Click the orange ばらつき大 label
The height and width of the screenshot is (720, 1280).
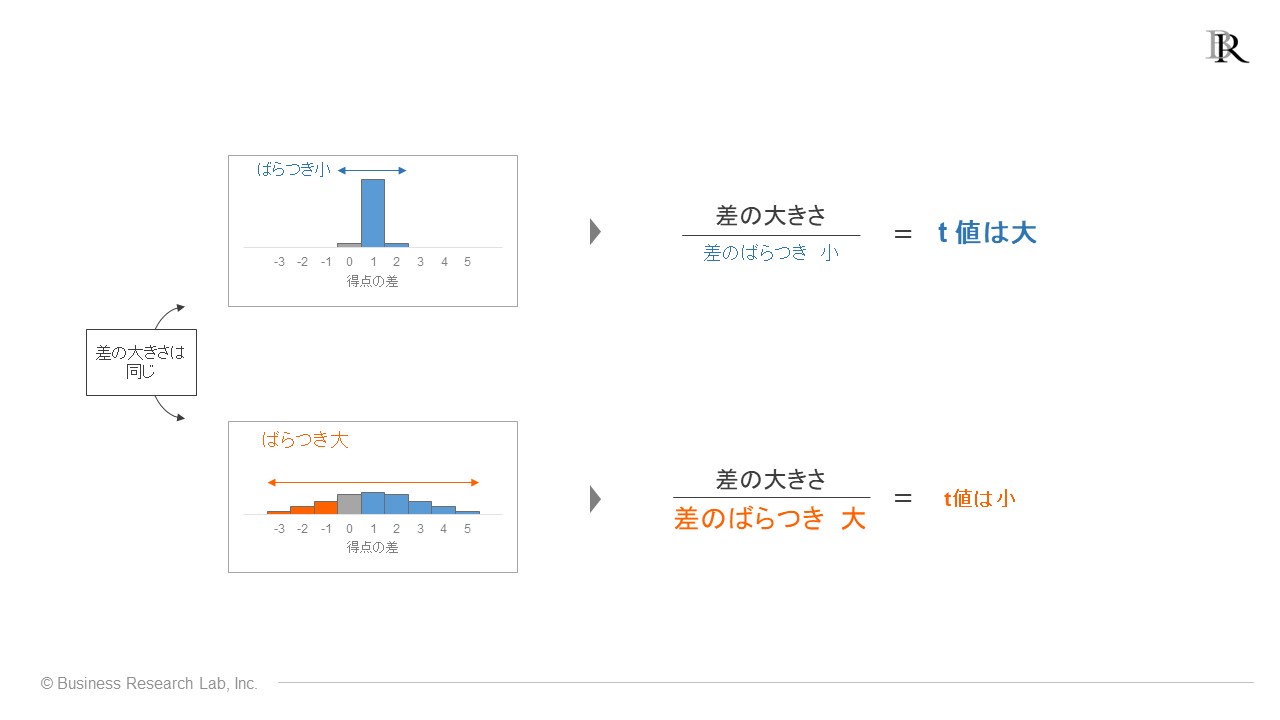tap(305, 439)
